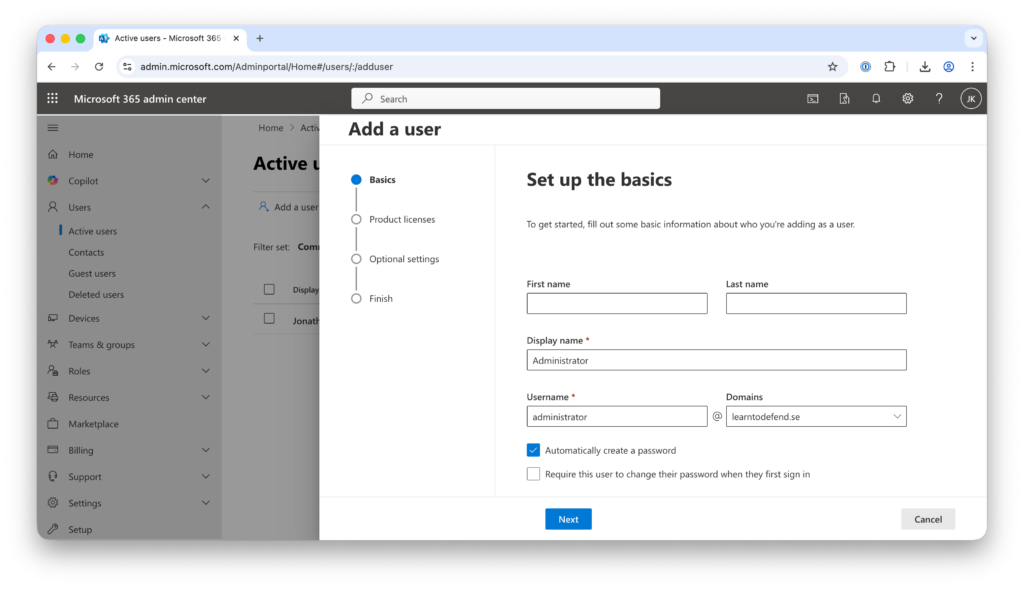This screenshot has width=1024, height=589.
Task: Open the Domains dropdown
Action: point(815,417)
